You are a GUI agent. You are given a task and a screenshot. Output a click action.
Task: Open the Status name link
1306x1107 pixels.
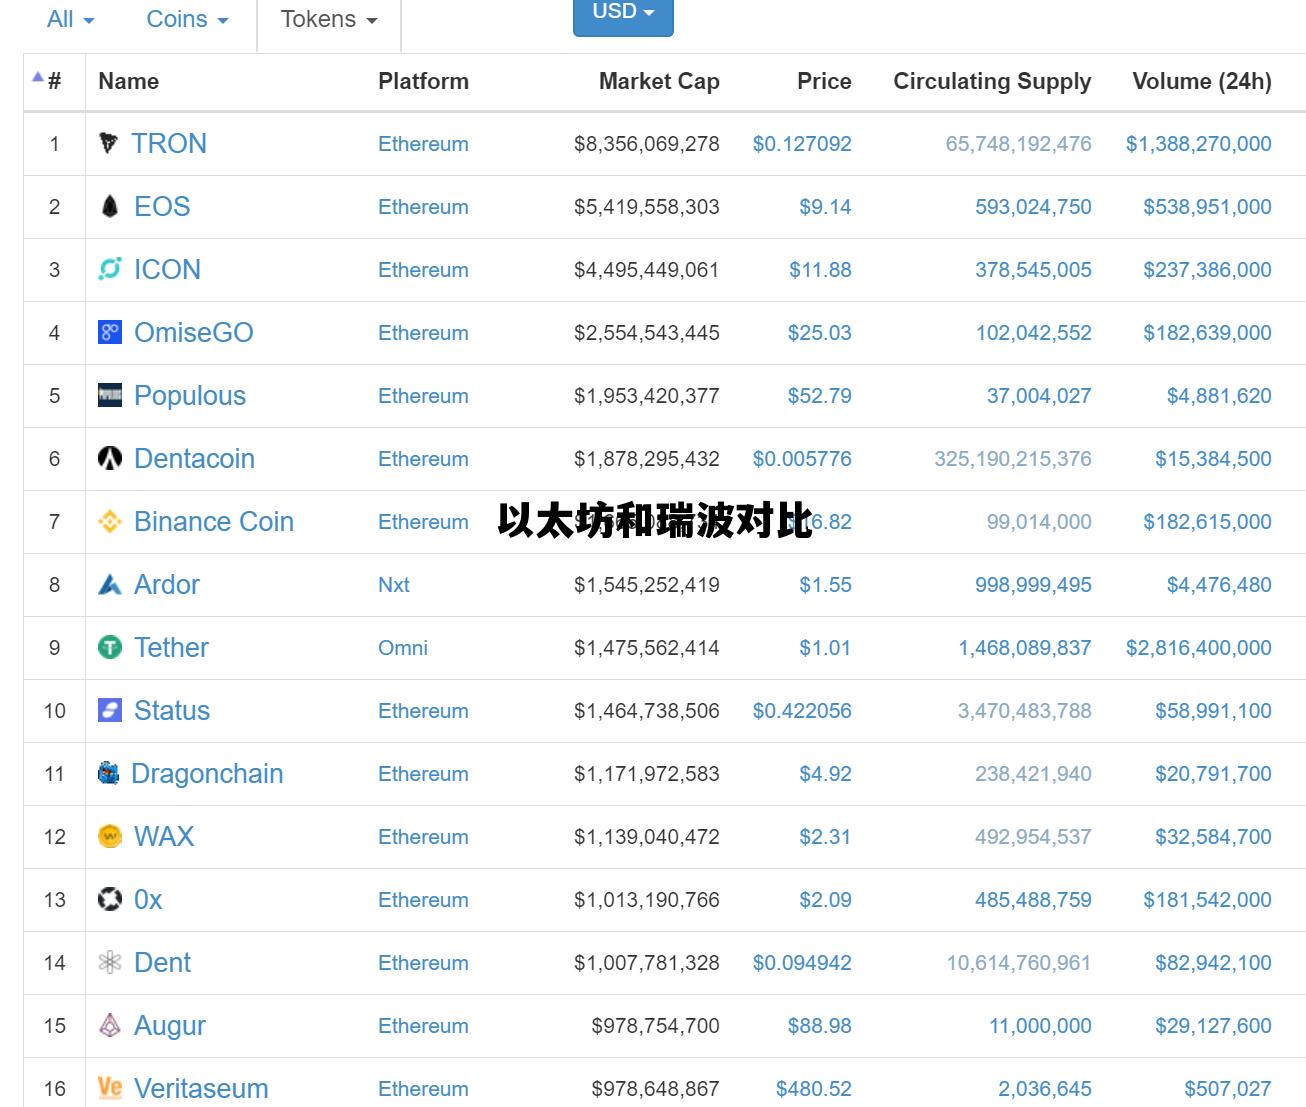coord(172,710)
